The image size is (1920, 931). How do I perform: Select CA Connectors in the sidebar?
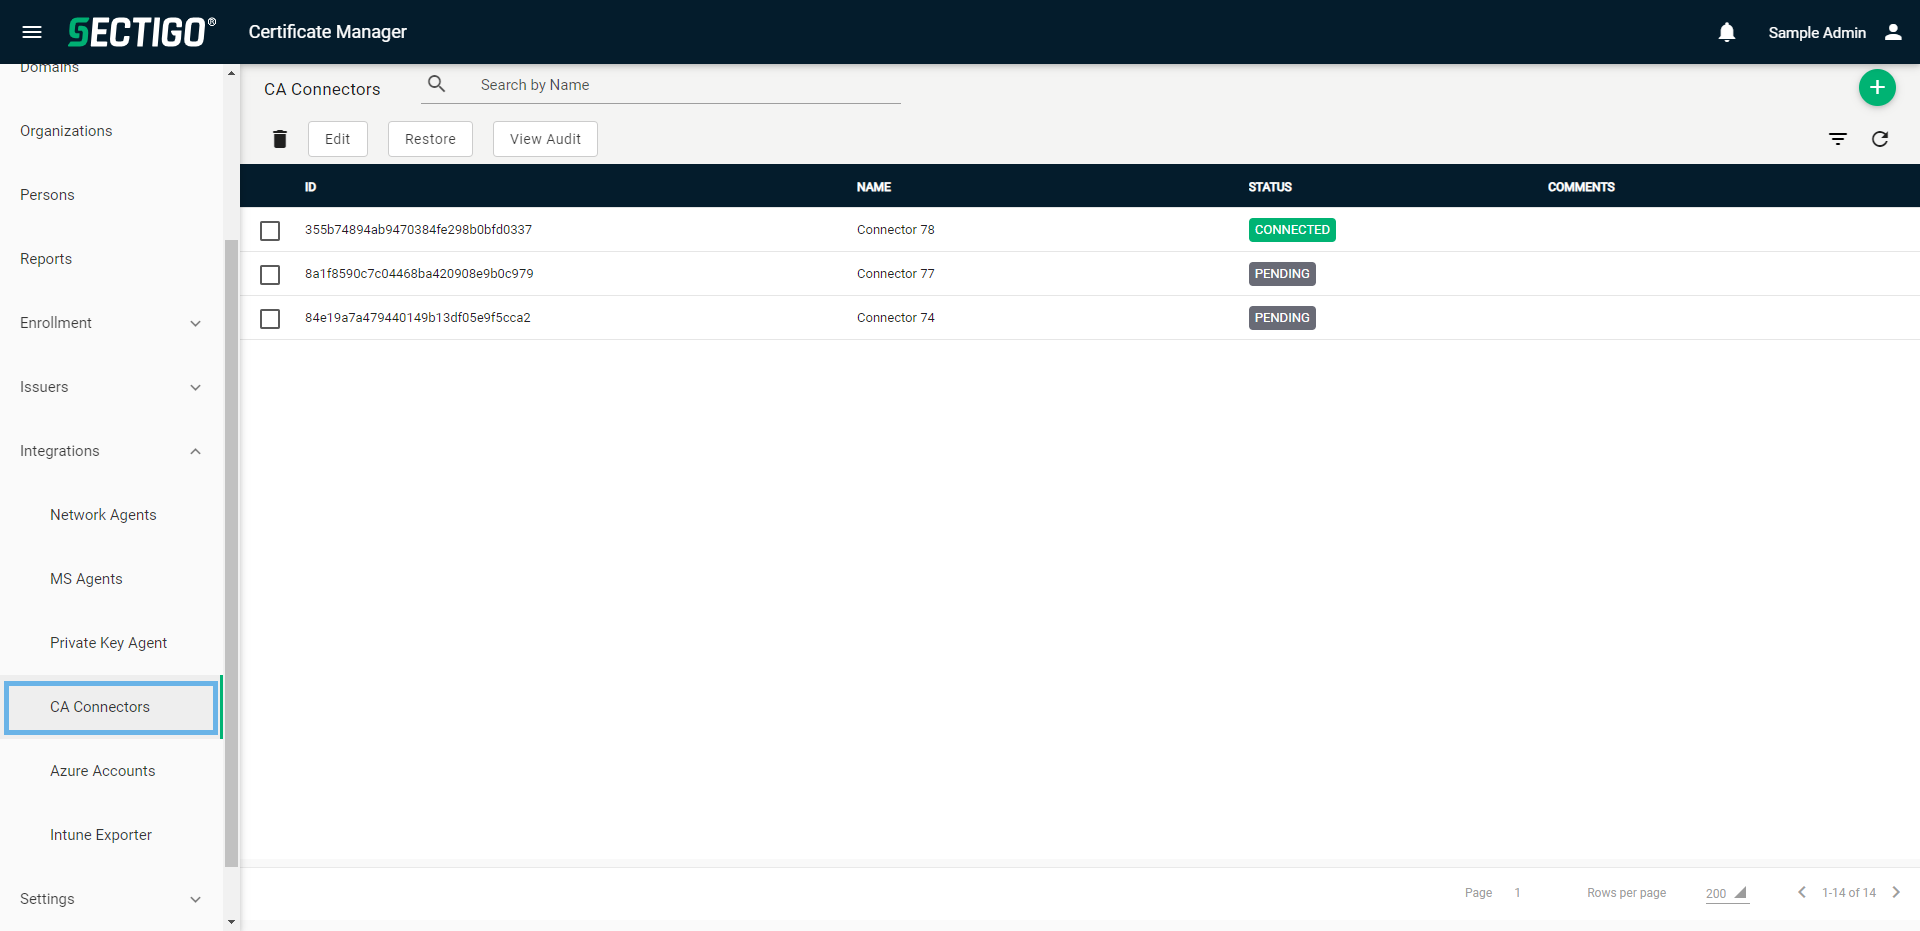tap(111, 707)
